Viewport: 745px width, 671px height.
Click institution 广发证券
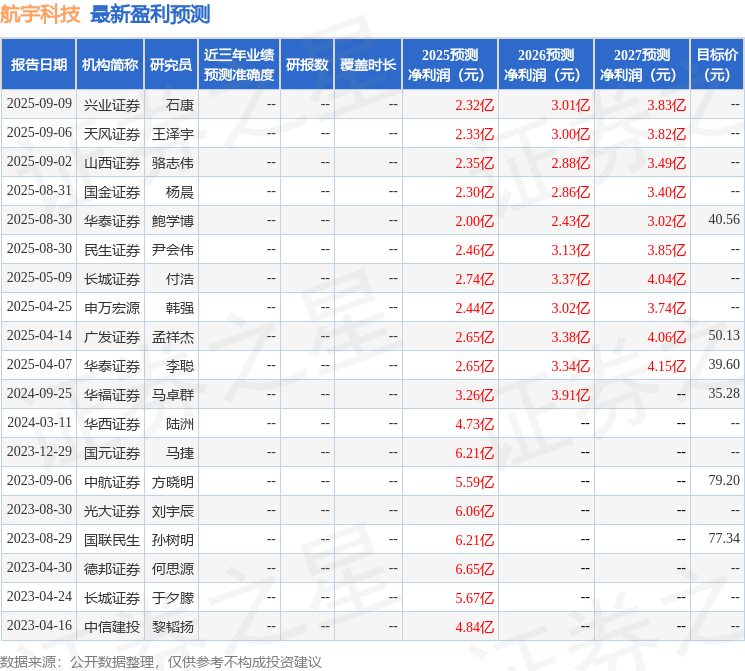point(112,337)
